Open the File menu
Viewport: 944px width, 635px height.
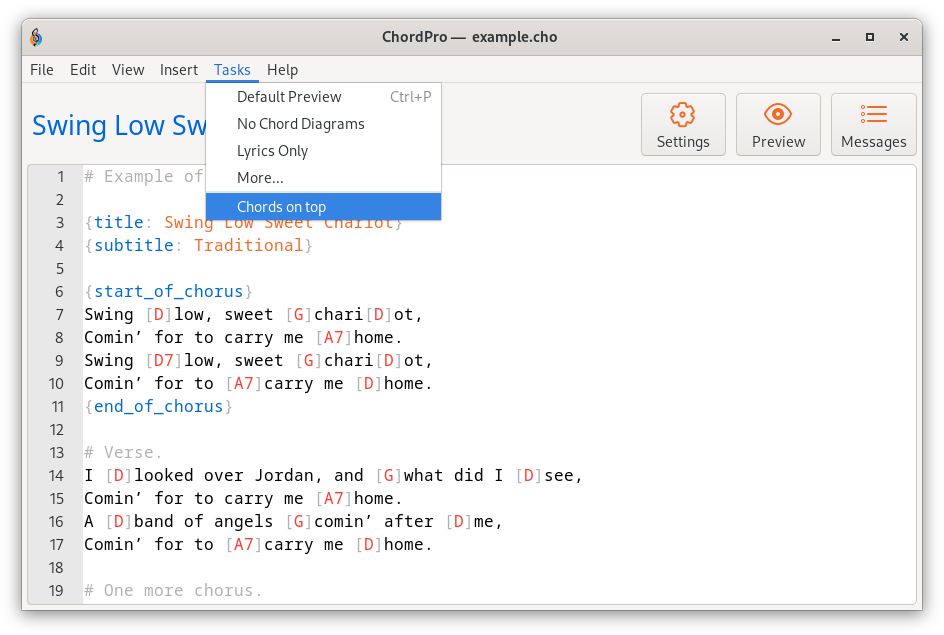pos(42,70)
